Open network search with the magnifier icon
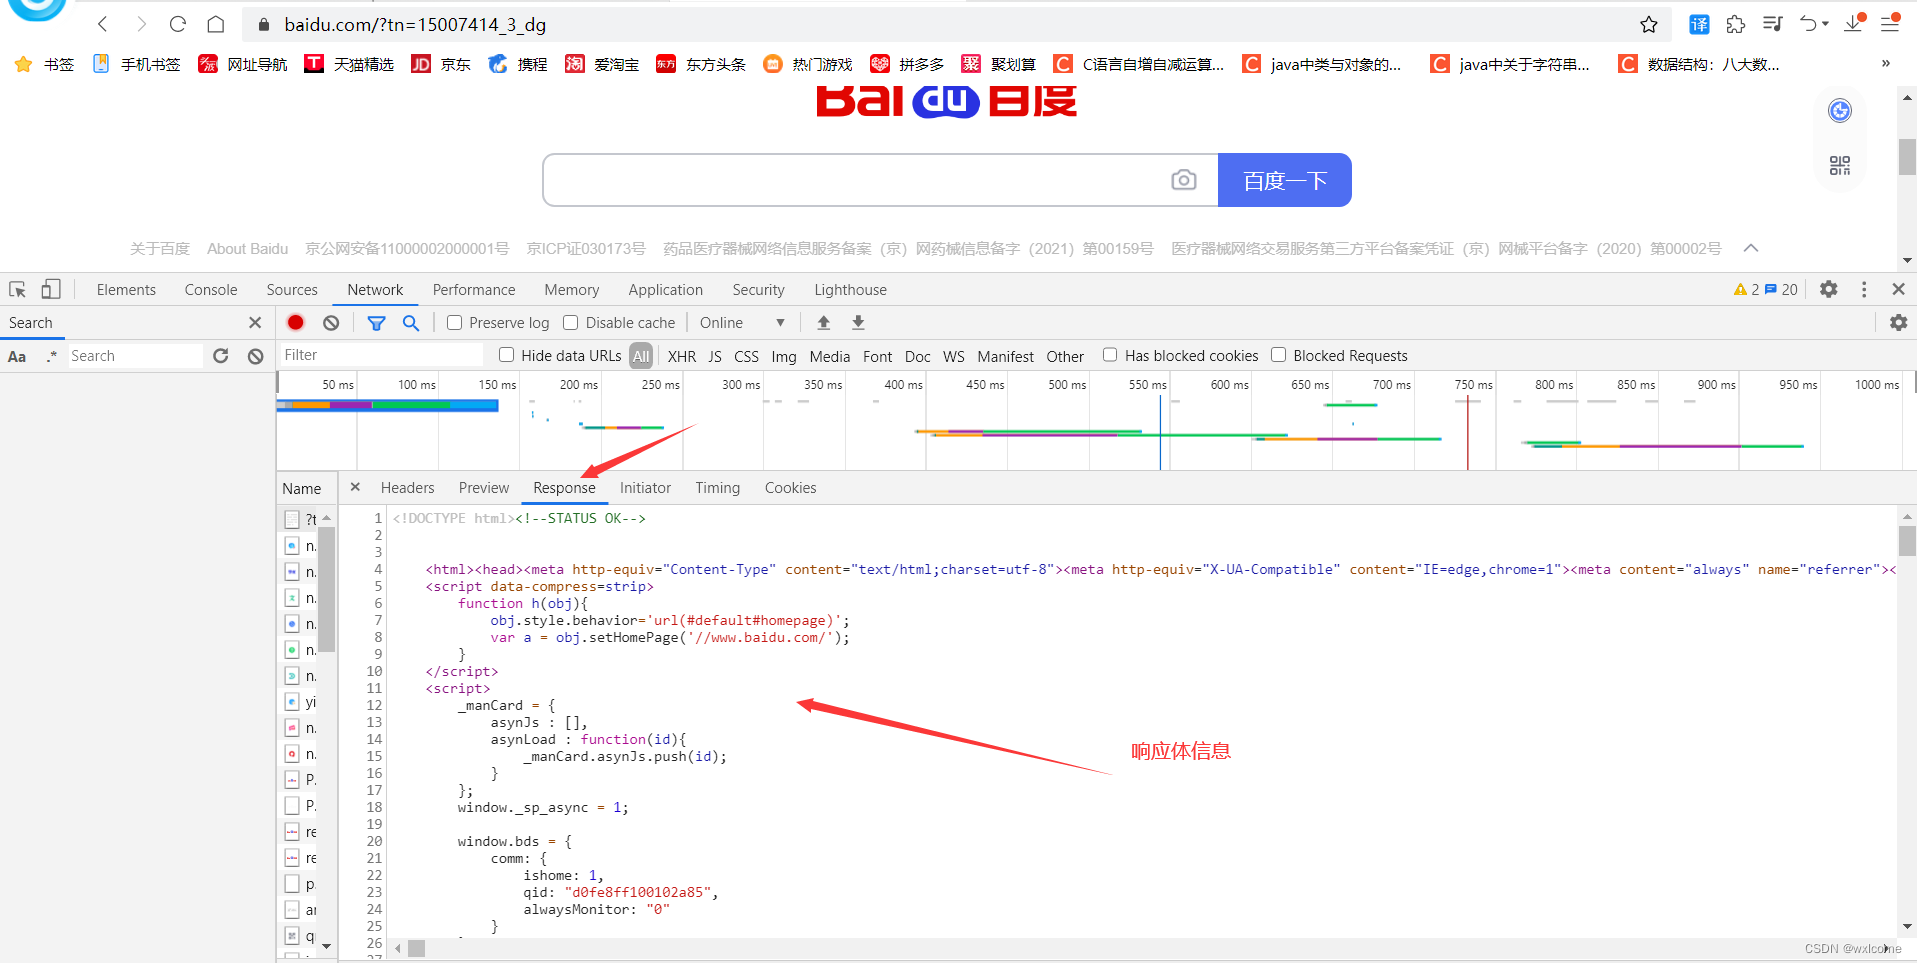Viewport: 1917px width, 963px height. (x=411, y=322)
